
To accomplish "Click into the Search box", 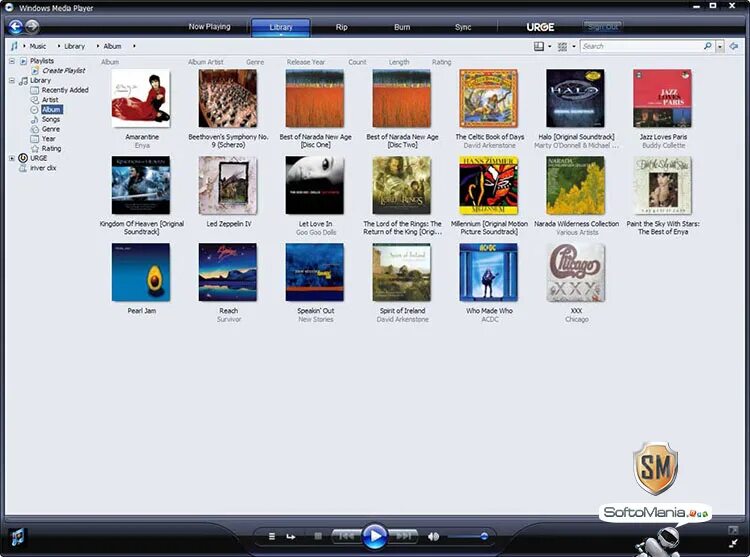I will 642,46.
